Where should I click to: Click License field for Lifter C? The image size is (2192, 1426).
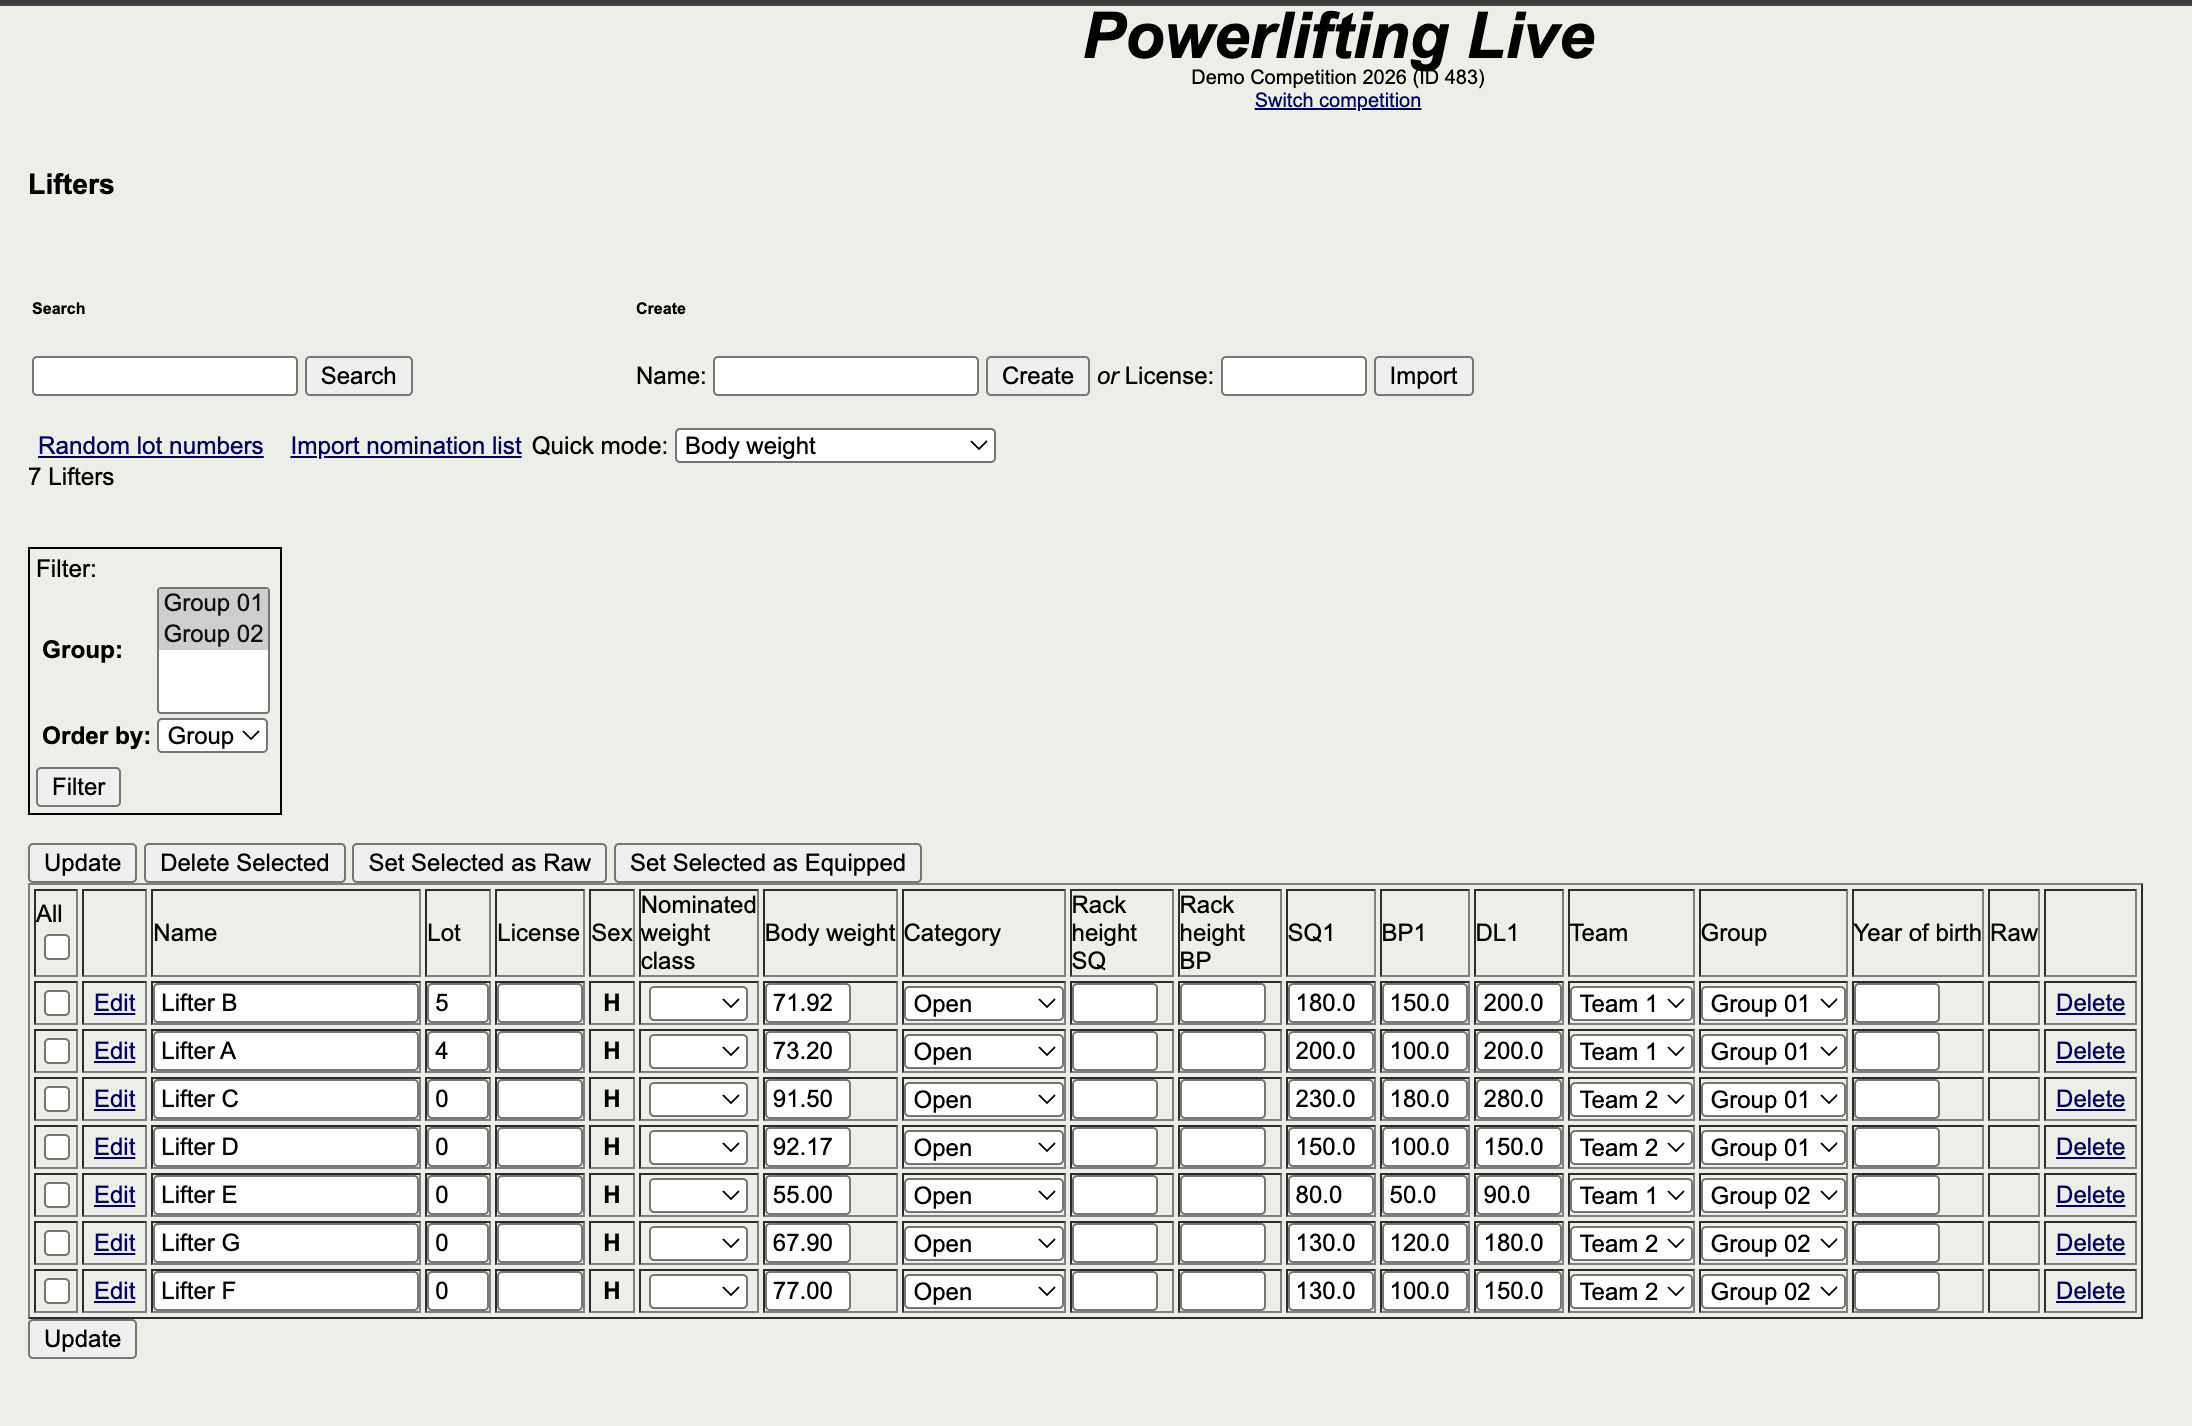(x=540, y=1099)
